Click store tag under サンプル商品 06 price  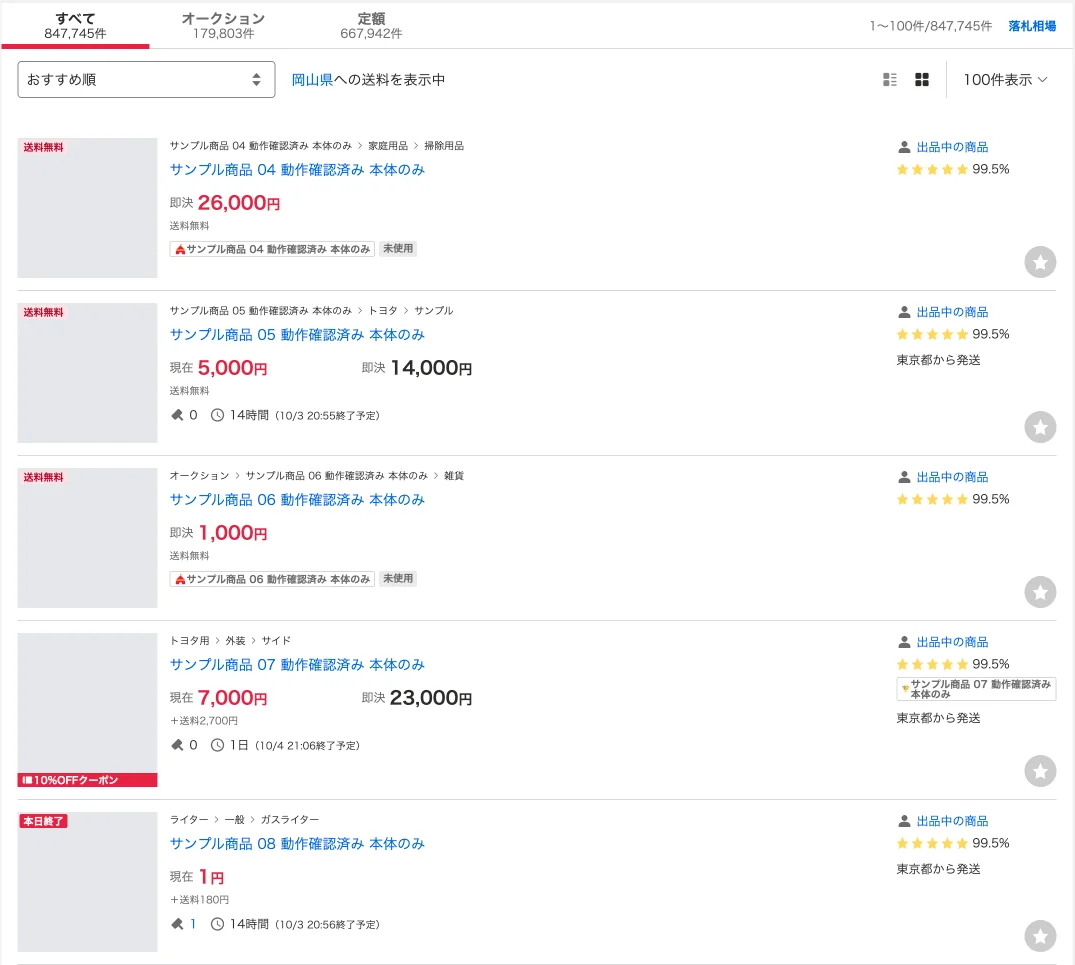272,579
